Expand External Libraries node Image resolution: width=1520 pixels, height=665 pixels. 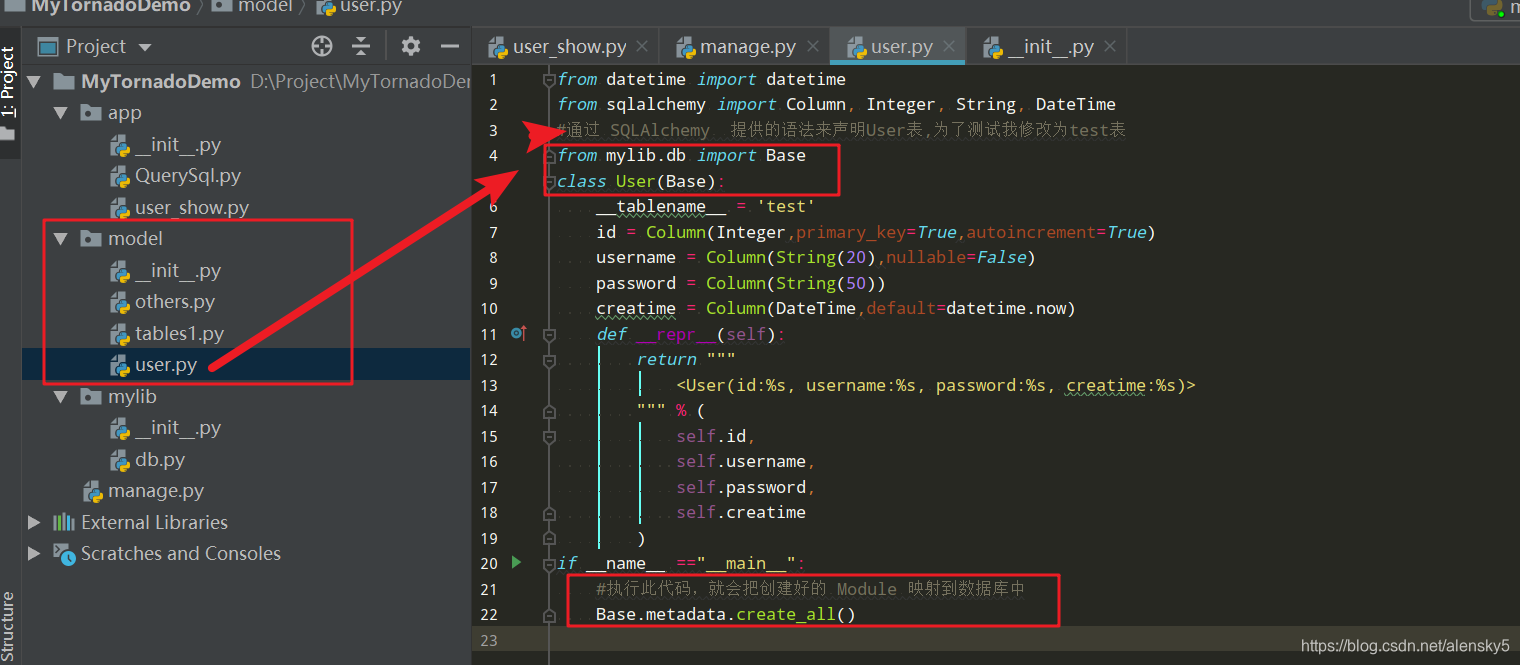point(34,522)
